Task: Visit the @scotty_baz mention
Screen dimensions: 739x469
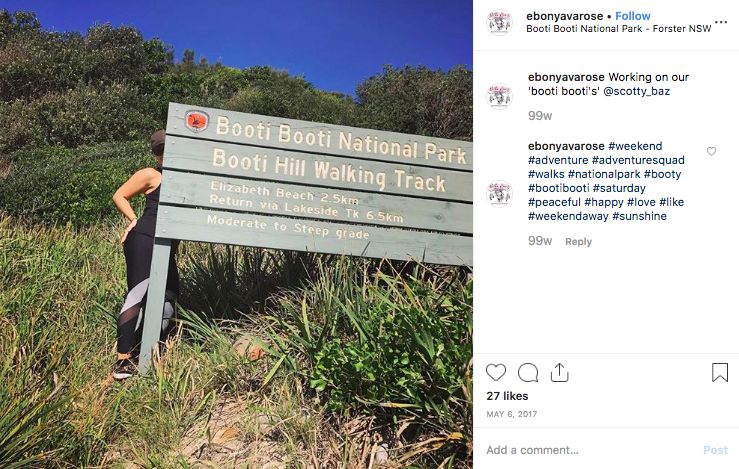Action: tap(636, 91)
